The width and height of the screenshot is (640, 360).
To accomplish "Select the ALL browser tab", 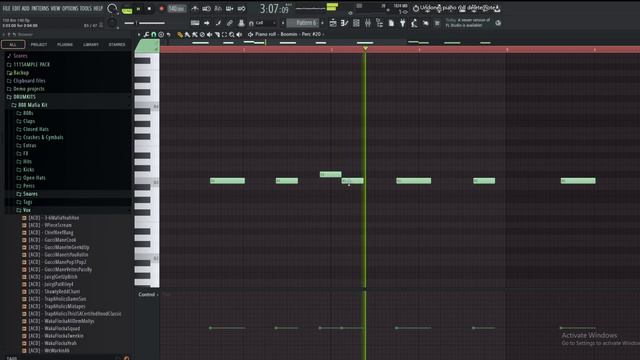I will pos(13,44).
